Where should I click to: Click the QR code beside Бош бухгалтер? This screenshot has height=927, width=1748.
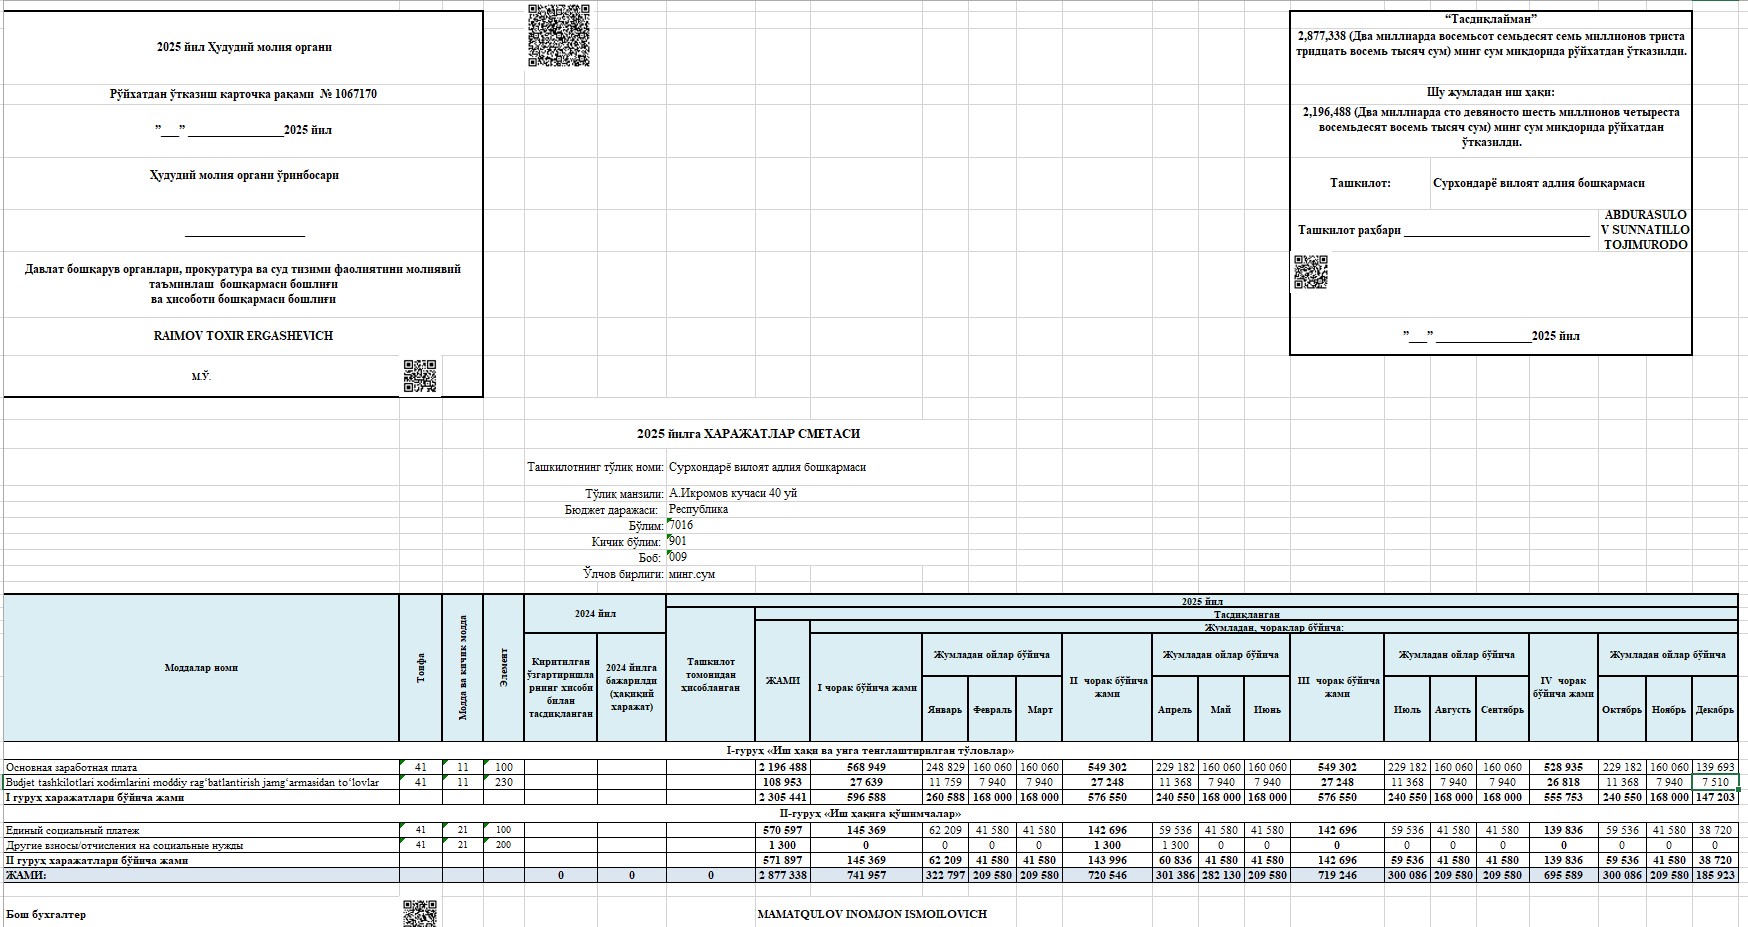coord(420,913)
